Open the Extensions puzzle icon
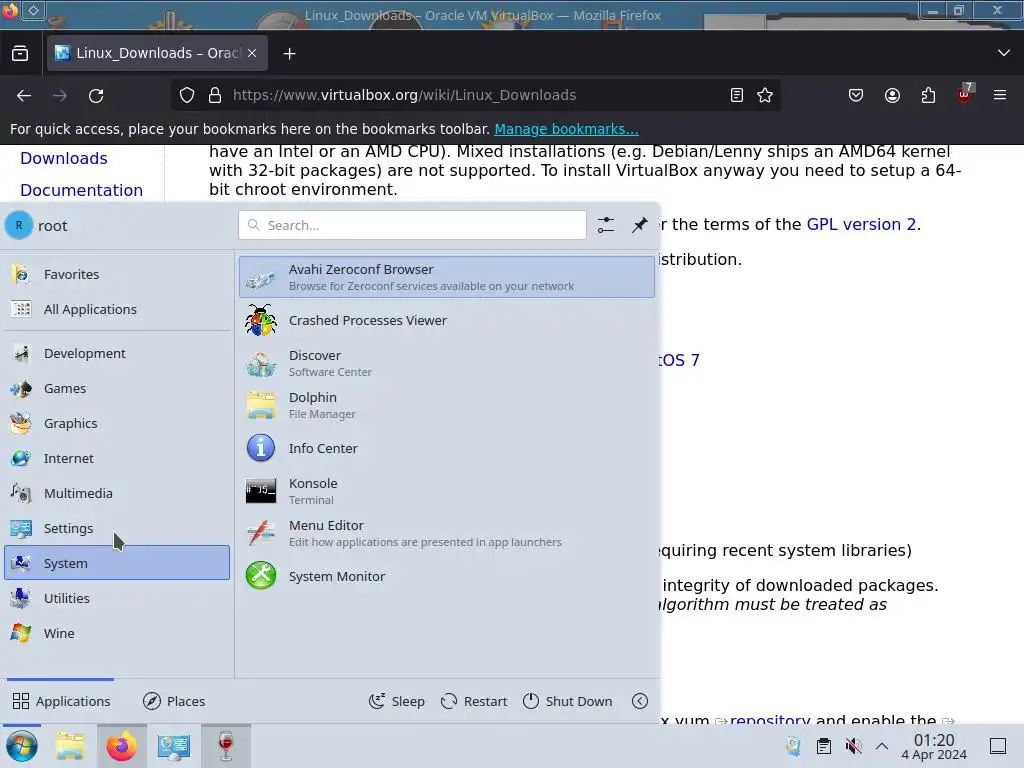 [x=928, y=95]
